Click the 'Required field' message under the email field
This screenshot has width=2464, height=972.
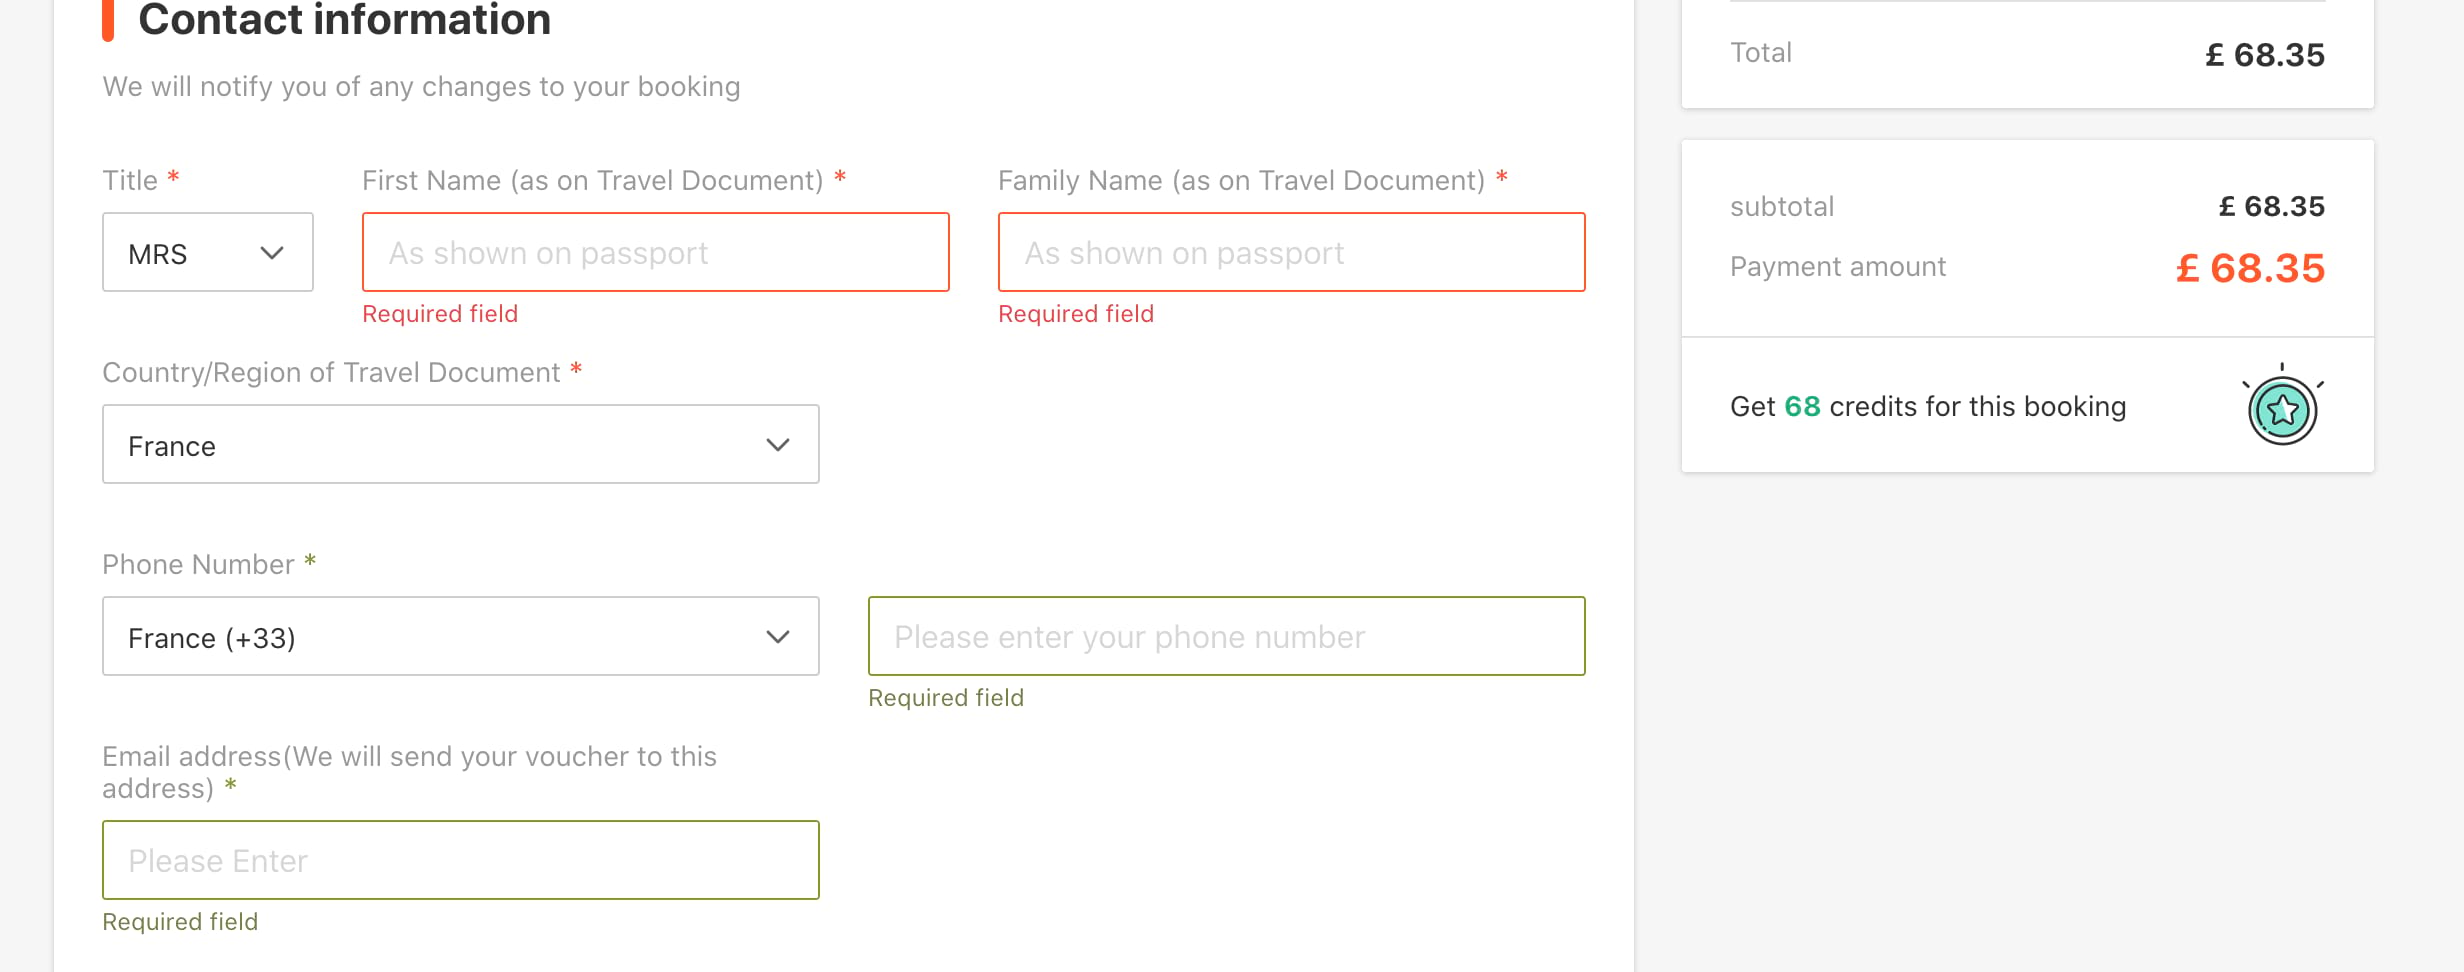(180, 922)
